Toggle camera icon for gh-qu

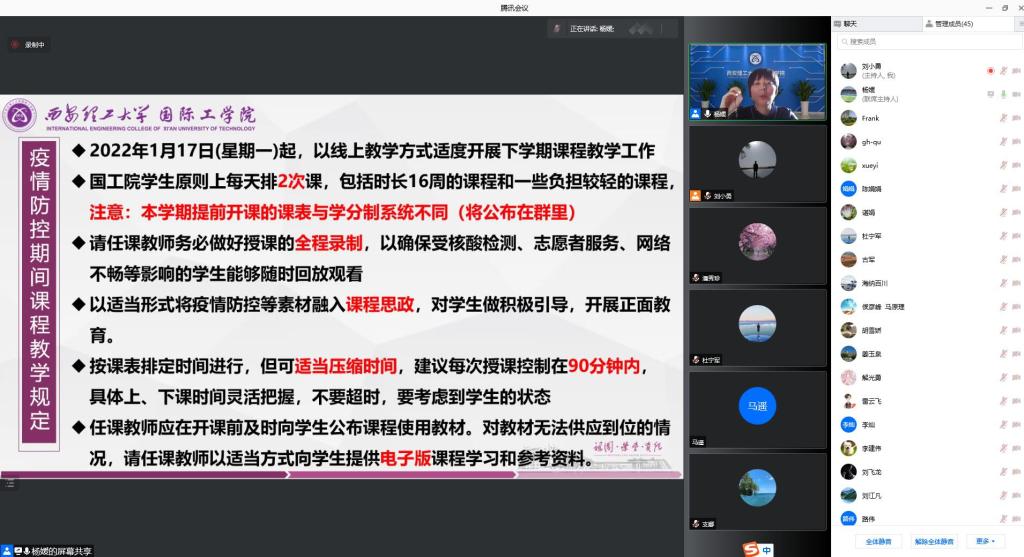point(1016,142)
